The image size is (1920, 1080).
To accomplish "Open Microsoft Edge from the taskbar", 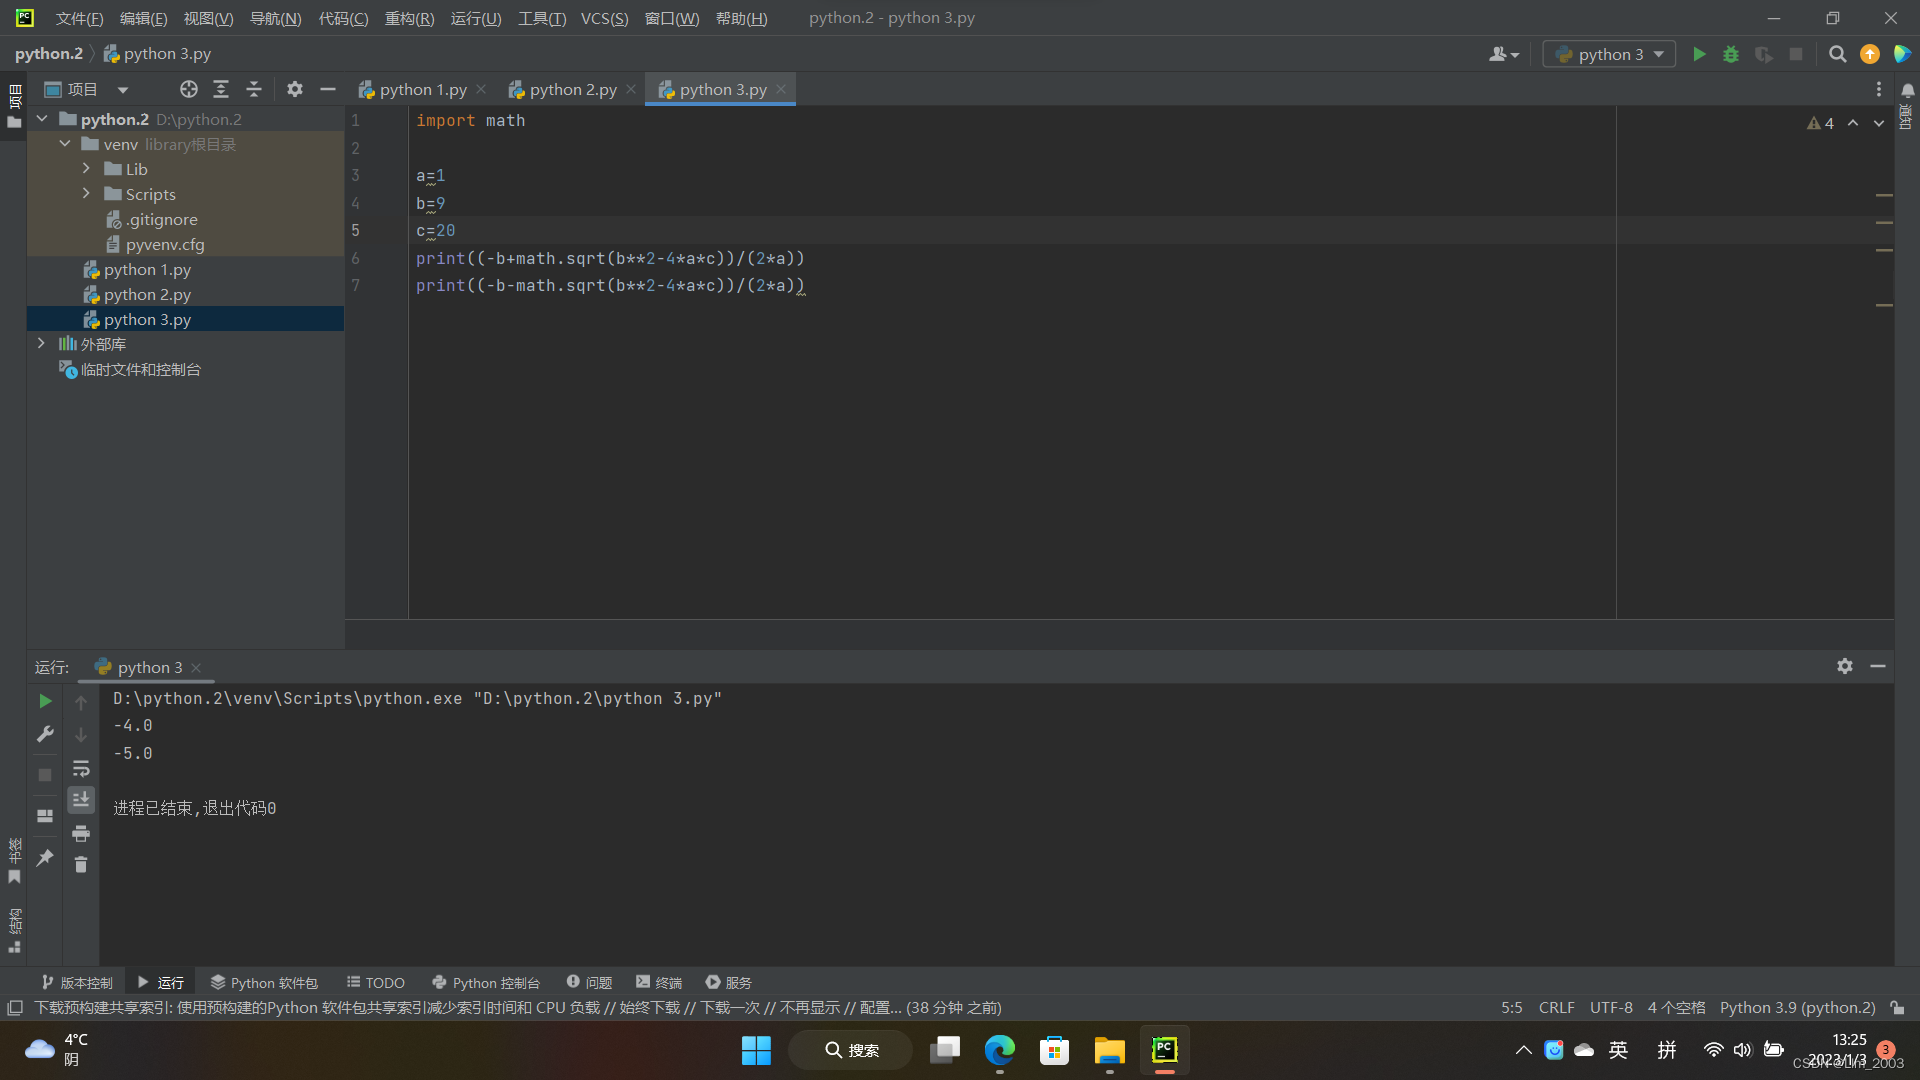I will coord(999,1050).
